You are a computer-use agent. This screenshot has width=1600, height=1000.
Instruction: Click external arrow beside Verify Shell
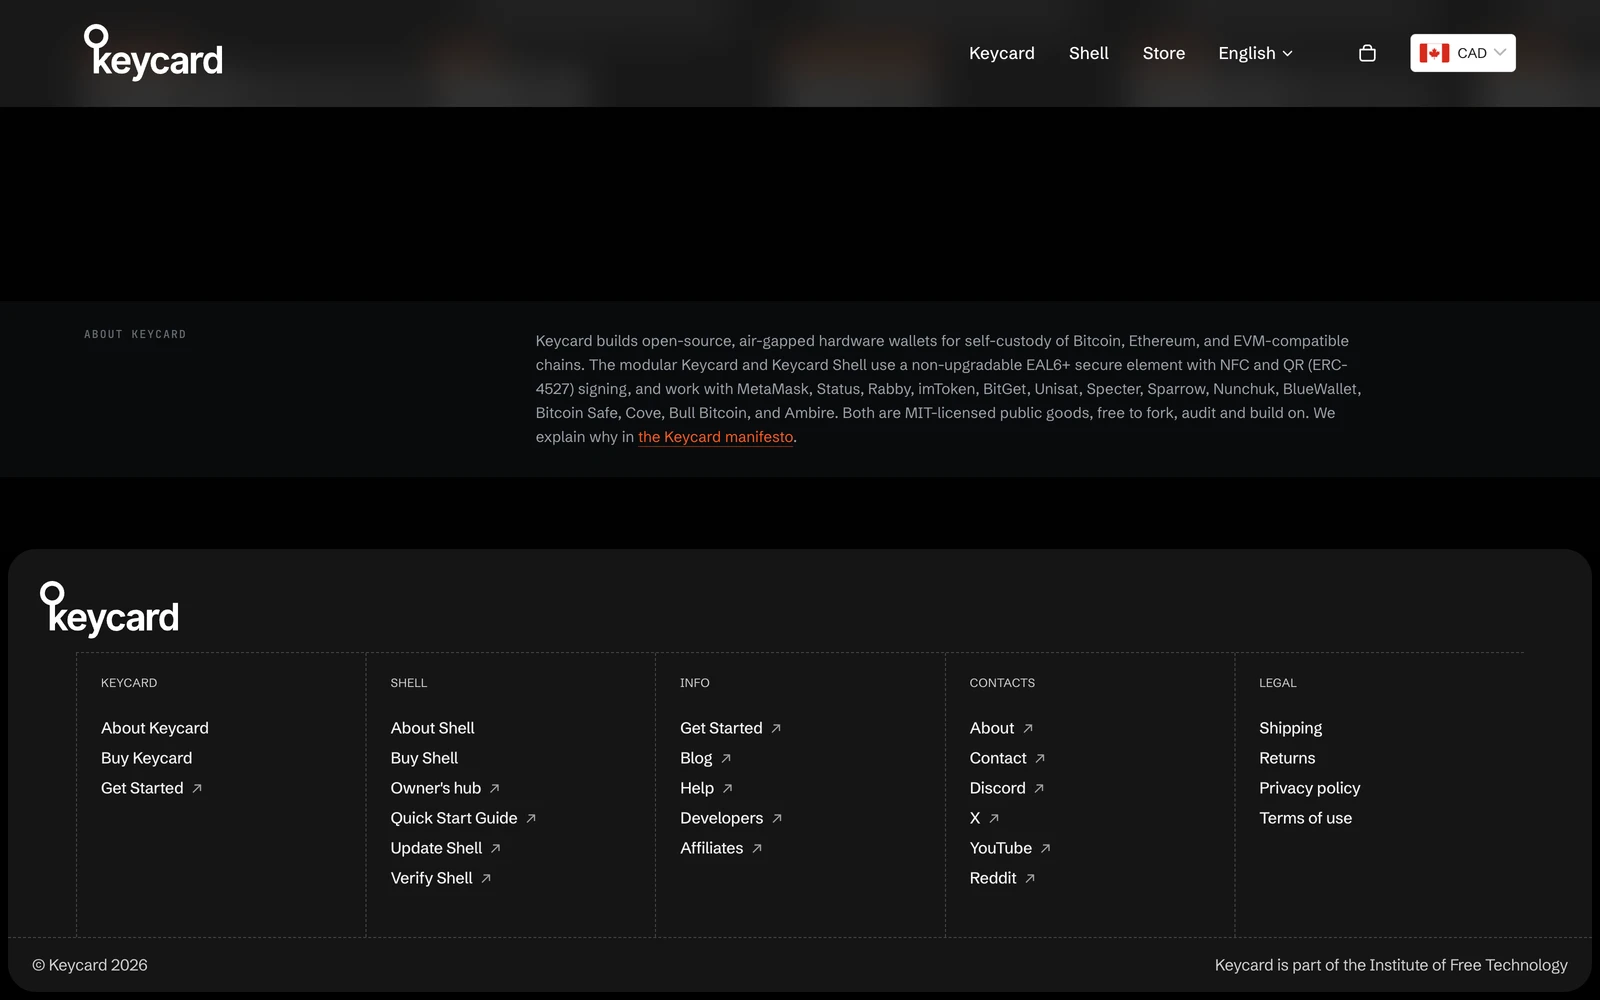coord(486,879)
